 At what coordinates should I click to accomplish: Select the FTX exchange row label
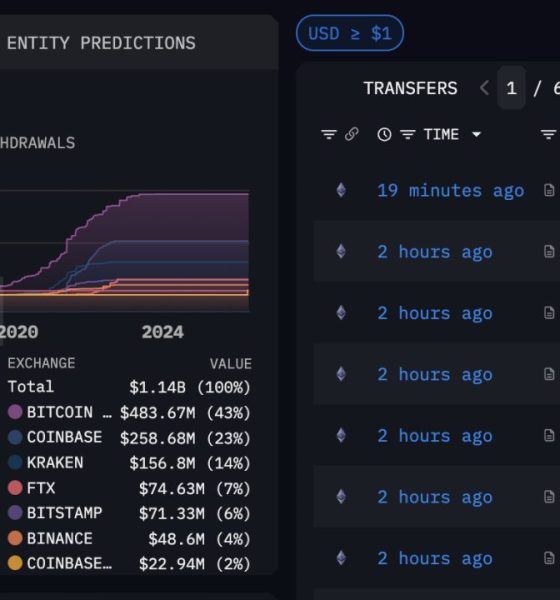point(41,488)
